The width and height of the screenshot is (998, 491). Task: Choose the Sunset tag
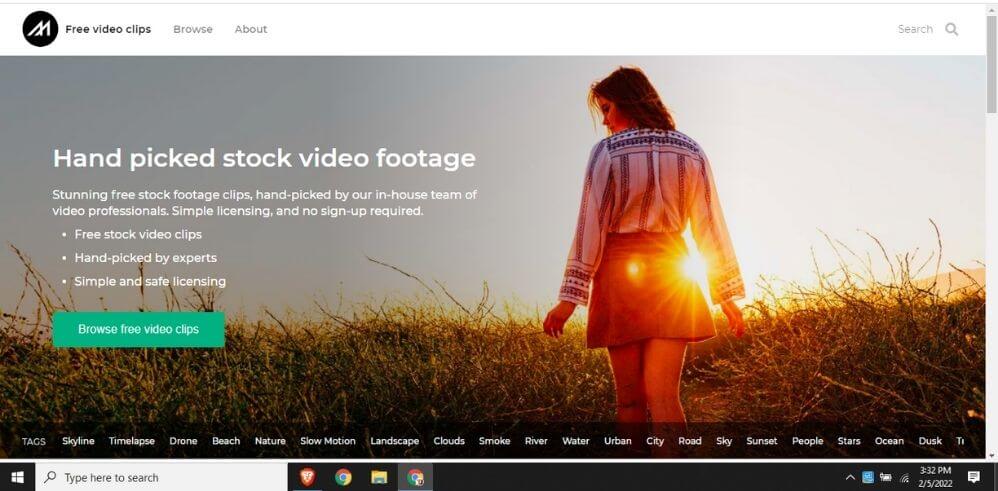[x=762, y=441]
